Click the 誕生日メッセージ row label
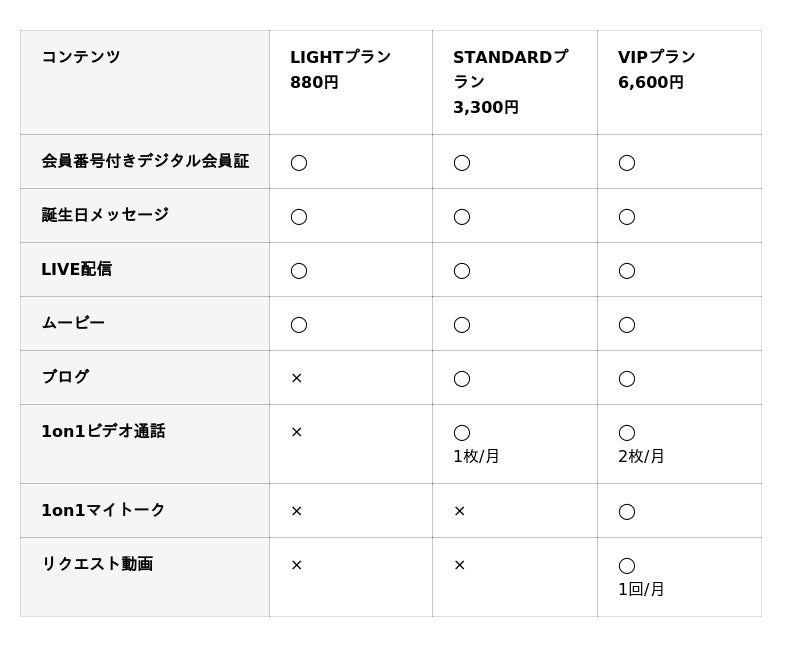 pos(105,215)
